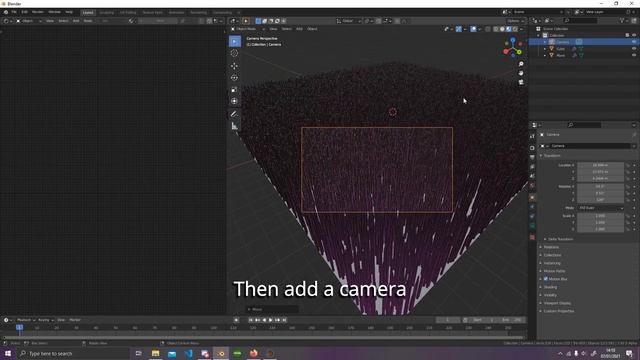640x360 pixels.
Task: Open the Tool properties tab
Action: tap(532, 136)
